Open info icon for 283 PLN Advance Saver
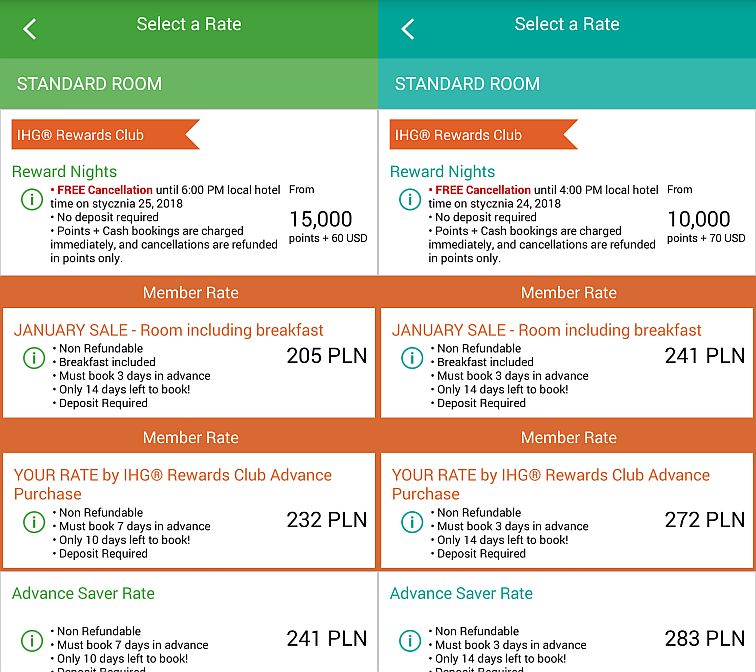 410,640
